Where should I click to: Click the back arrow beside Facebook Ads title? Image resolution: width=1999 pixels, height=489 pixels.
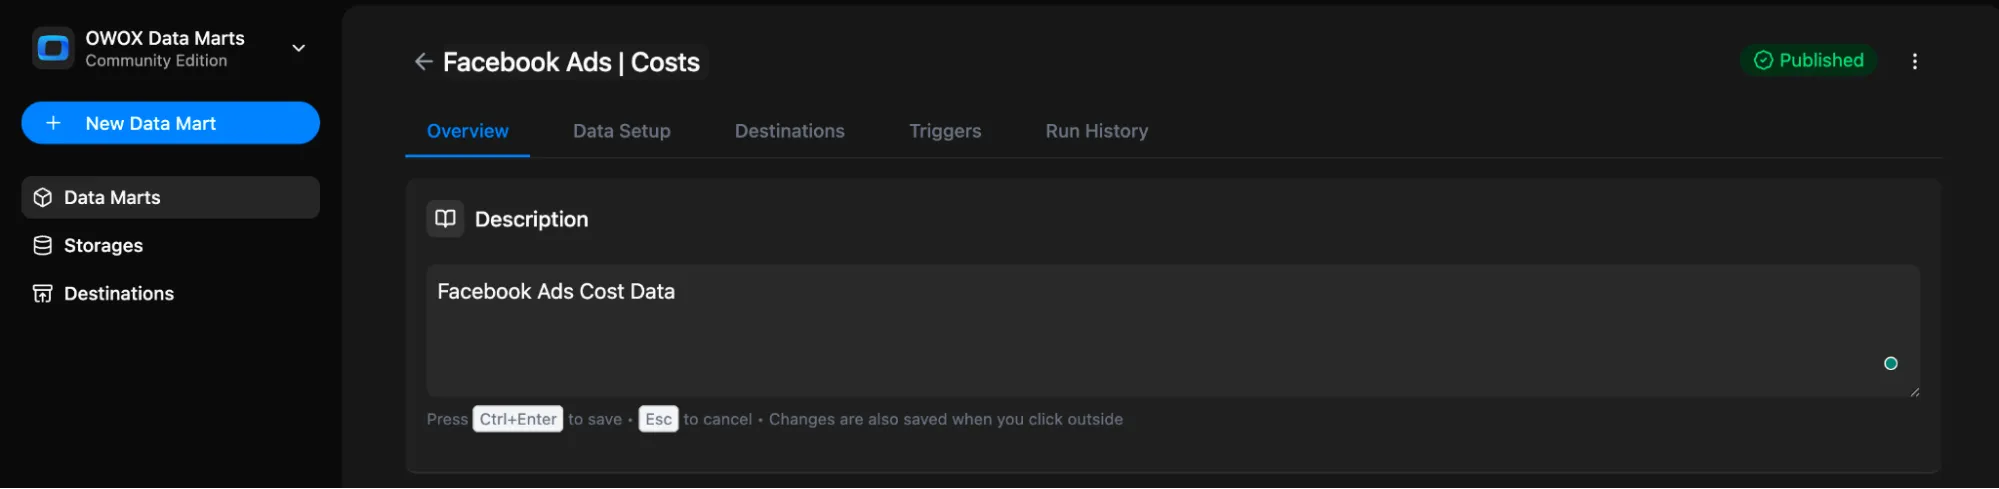(x=423, y=62)
